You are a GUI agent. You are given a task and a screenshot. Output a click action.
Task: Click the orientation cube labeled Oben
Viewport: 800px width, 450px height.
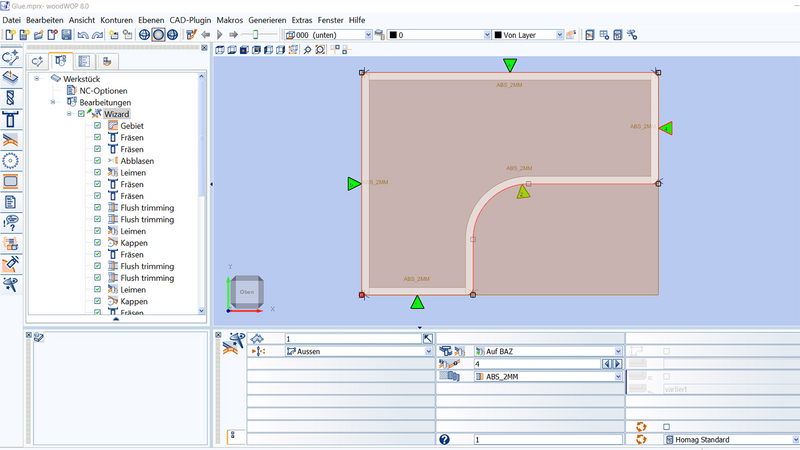(x=247, y=291)
